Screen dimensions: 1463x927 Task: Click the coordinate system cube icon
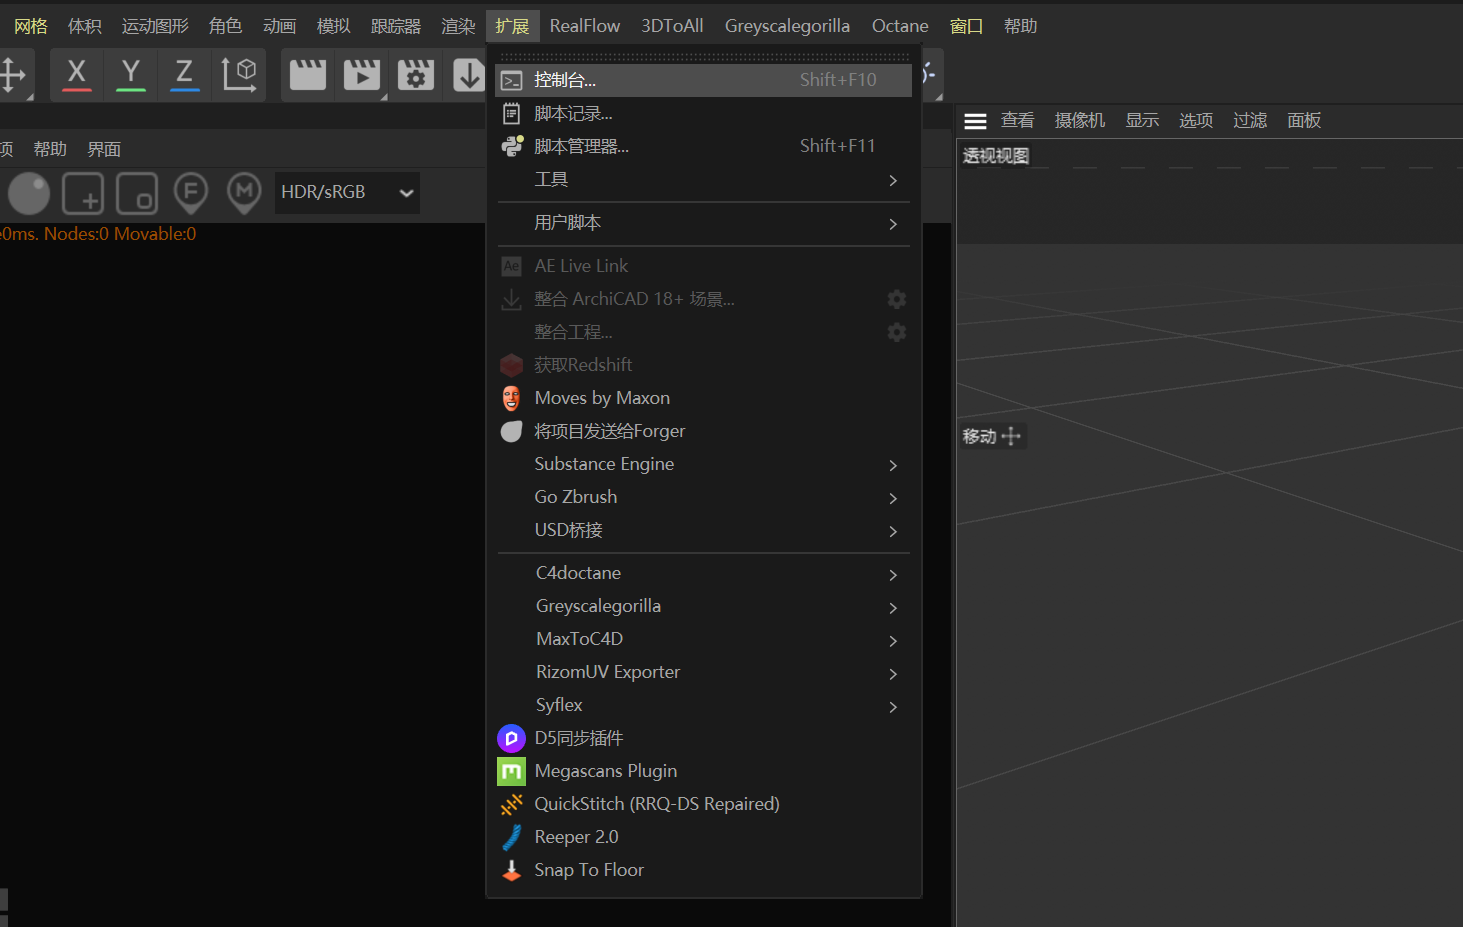239,75
